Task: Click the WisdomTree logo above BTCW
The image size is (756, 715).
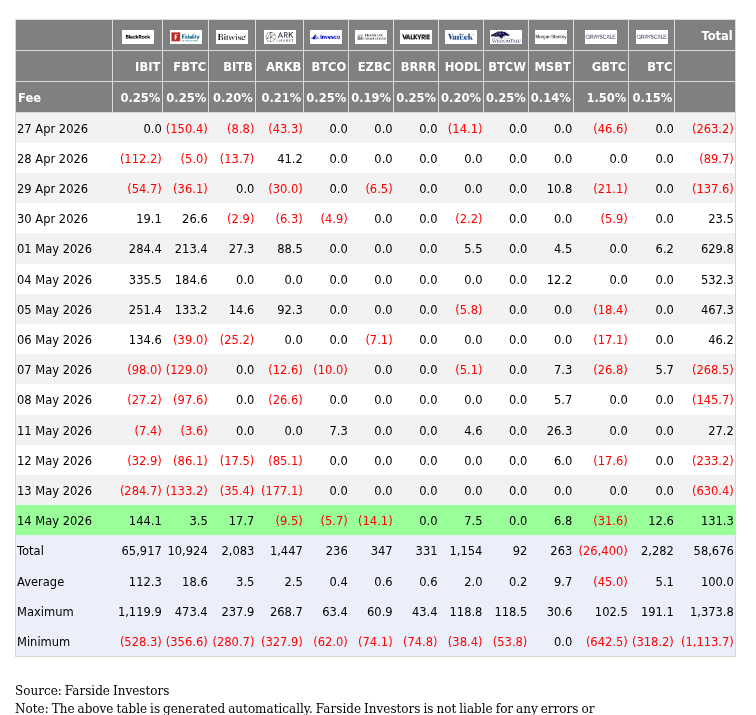Action: coord(506,37)
